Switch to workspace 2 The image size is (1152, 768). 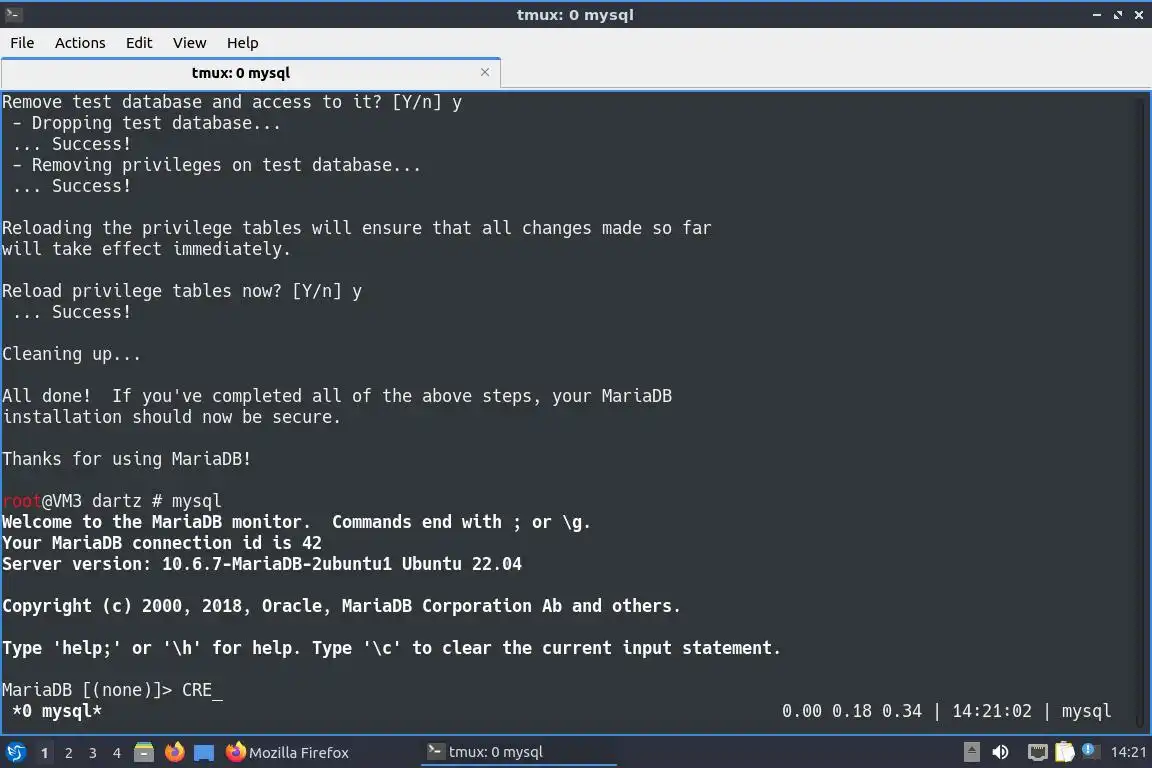(68, 753)
